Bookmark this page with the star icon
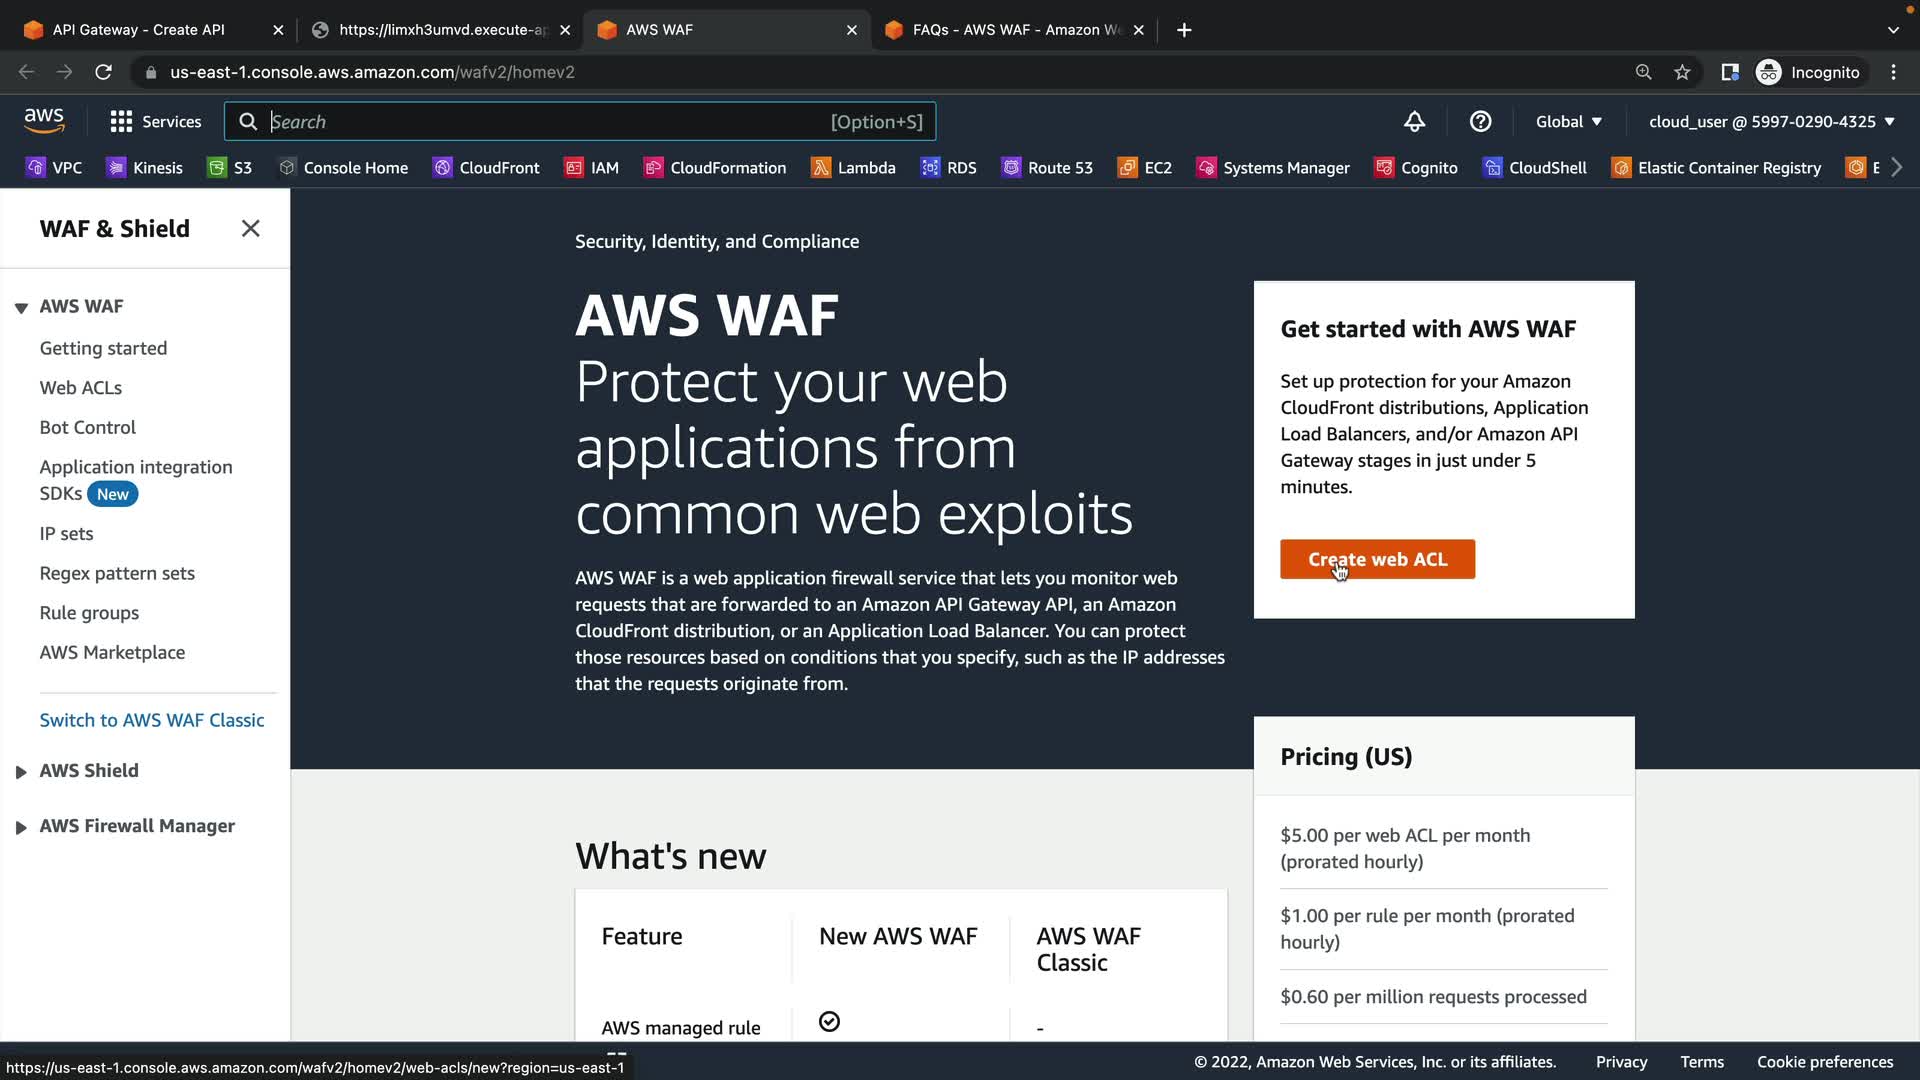This screenshot has height=1080, width=1920. 1682,72
